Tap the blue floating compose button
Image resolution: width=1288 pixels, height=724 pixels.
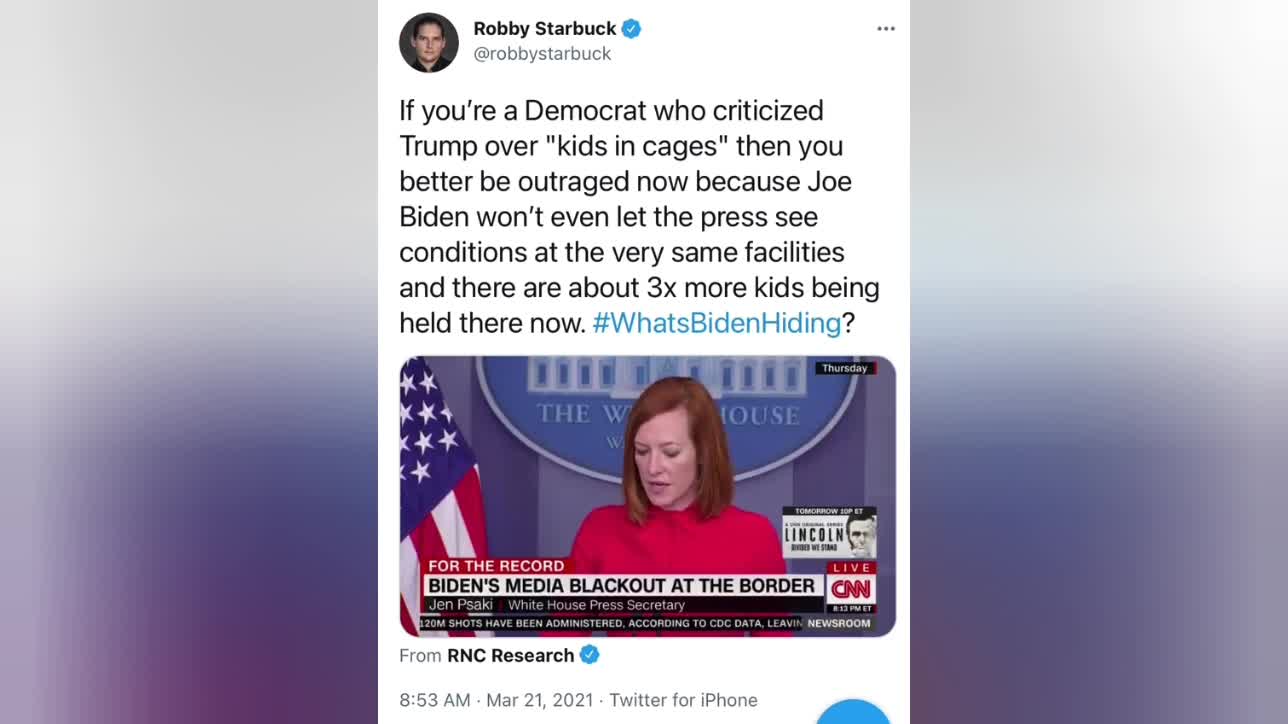853,712
